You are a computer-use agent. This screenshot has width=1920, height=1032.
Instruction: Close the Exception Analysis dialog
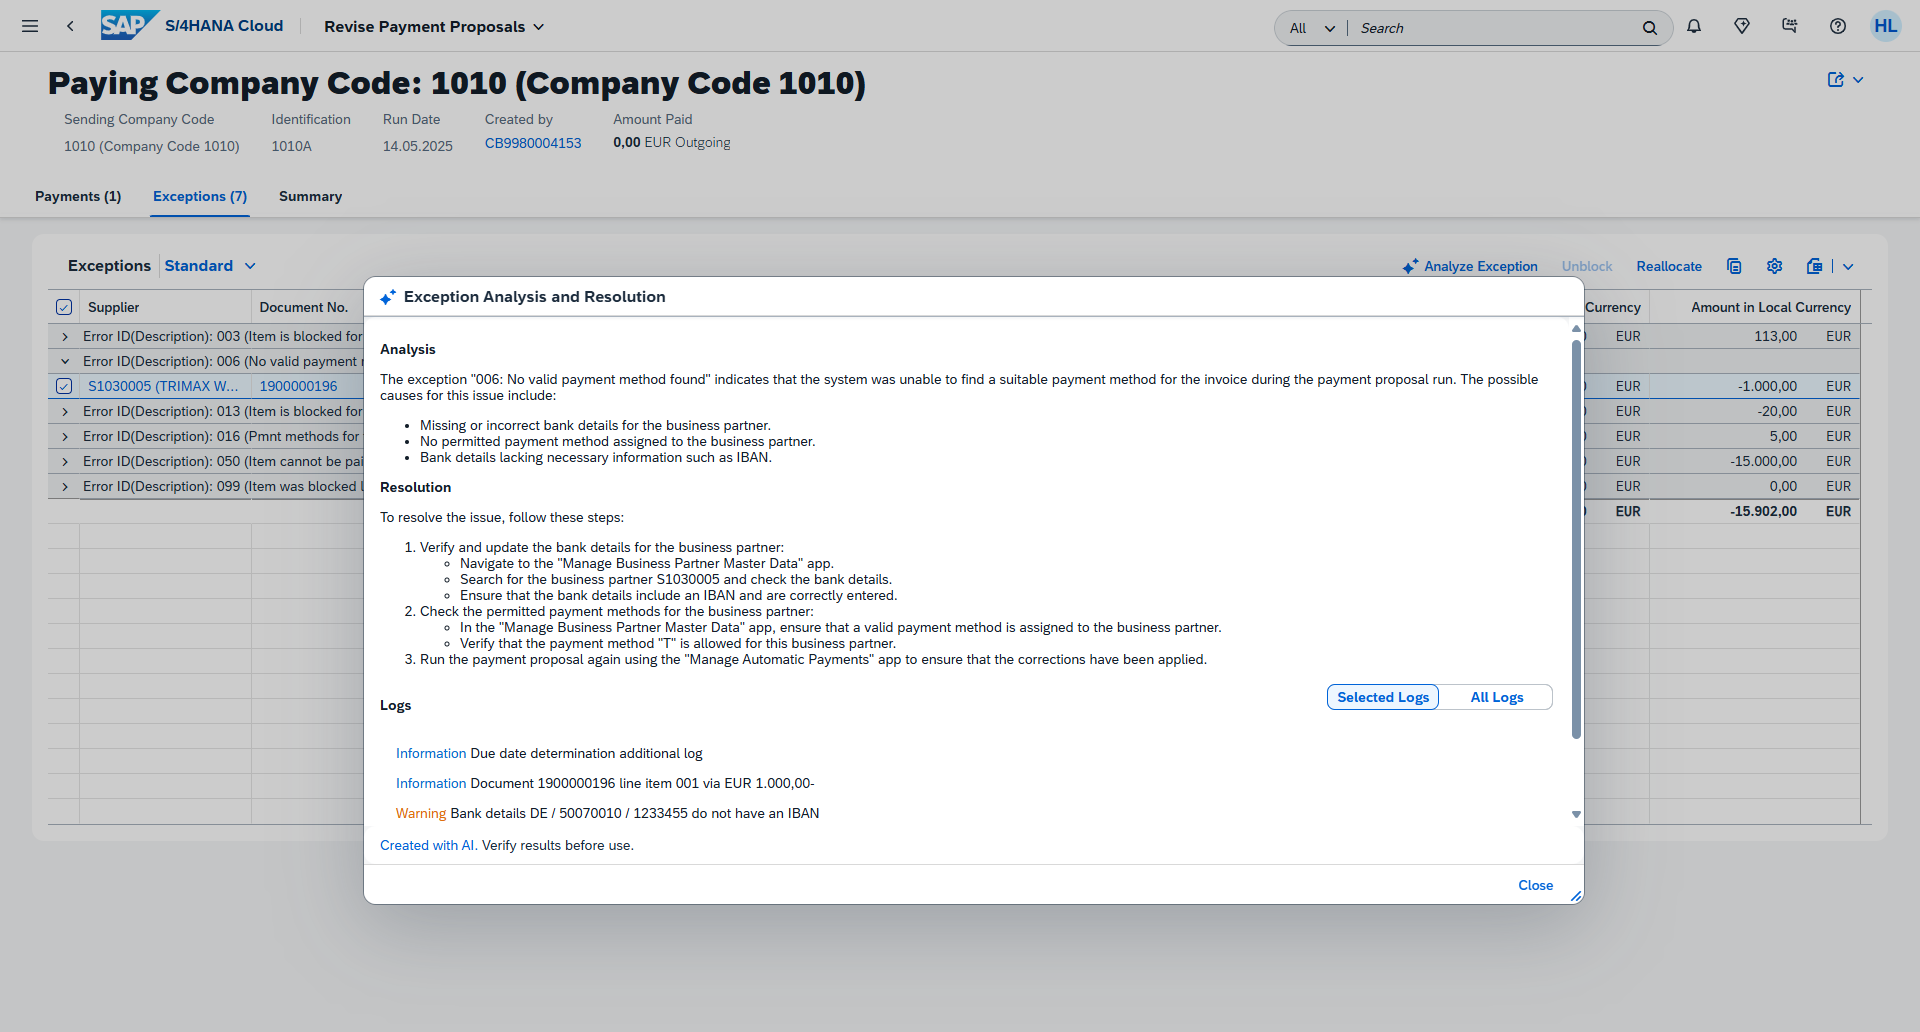pyautogui.click(x=1535, y=885)
